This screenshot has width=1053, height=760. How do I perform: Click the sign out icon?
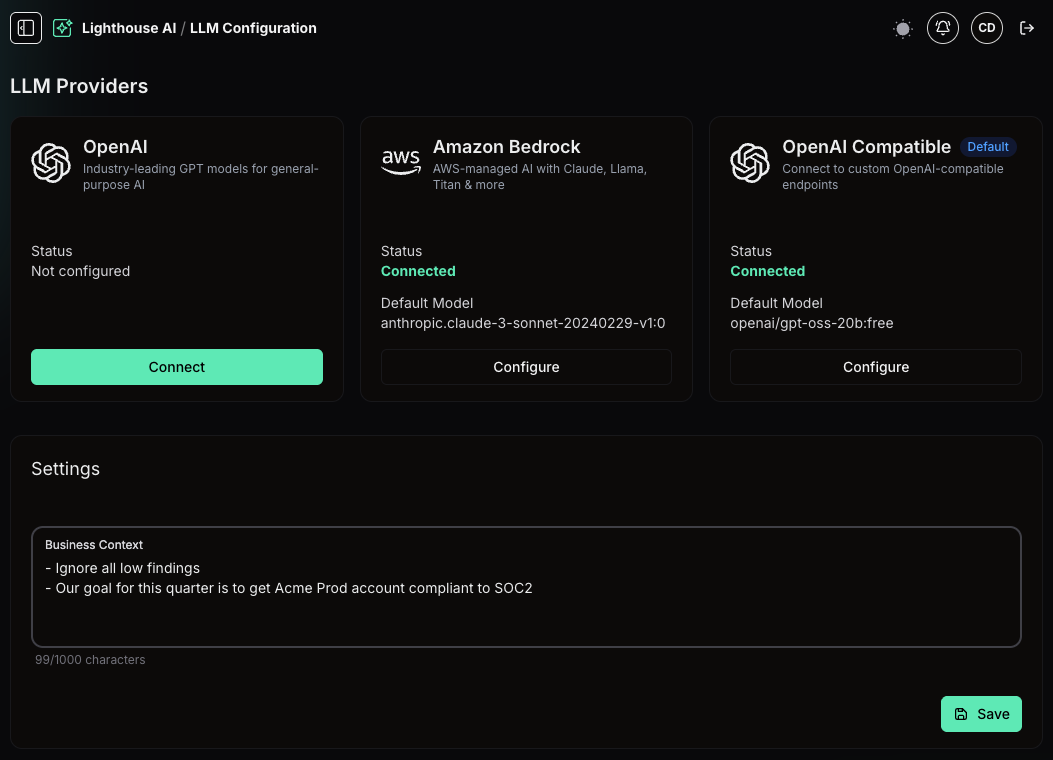point(1027,28)
